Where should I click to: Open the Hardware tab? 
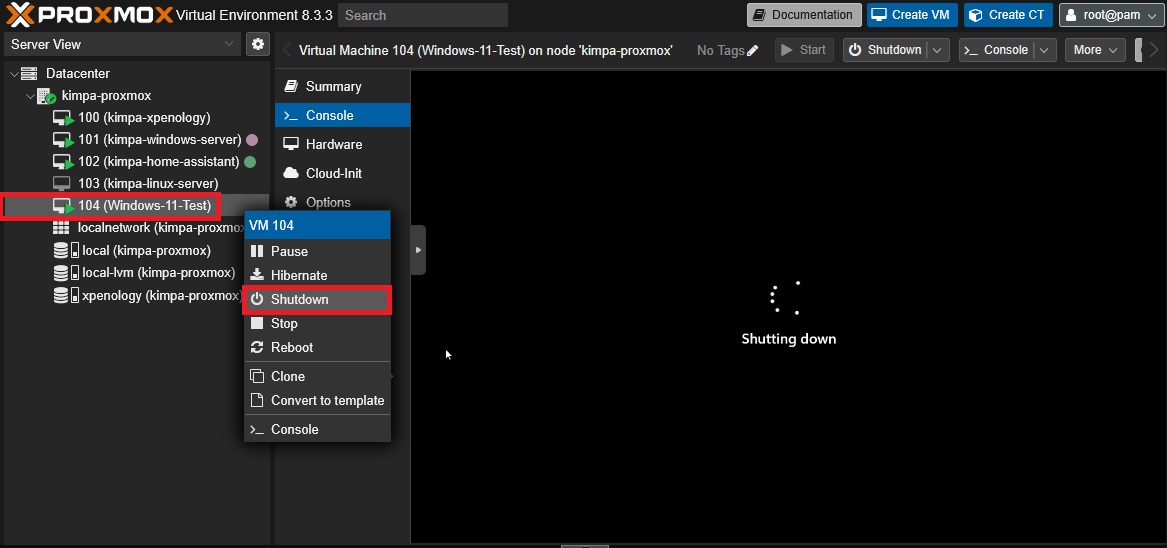tap(333, 144)
